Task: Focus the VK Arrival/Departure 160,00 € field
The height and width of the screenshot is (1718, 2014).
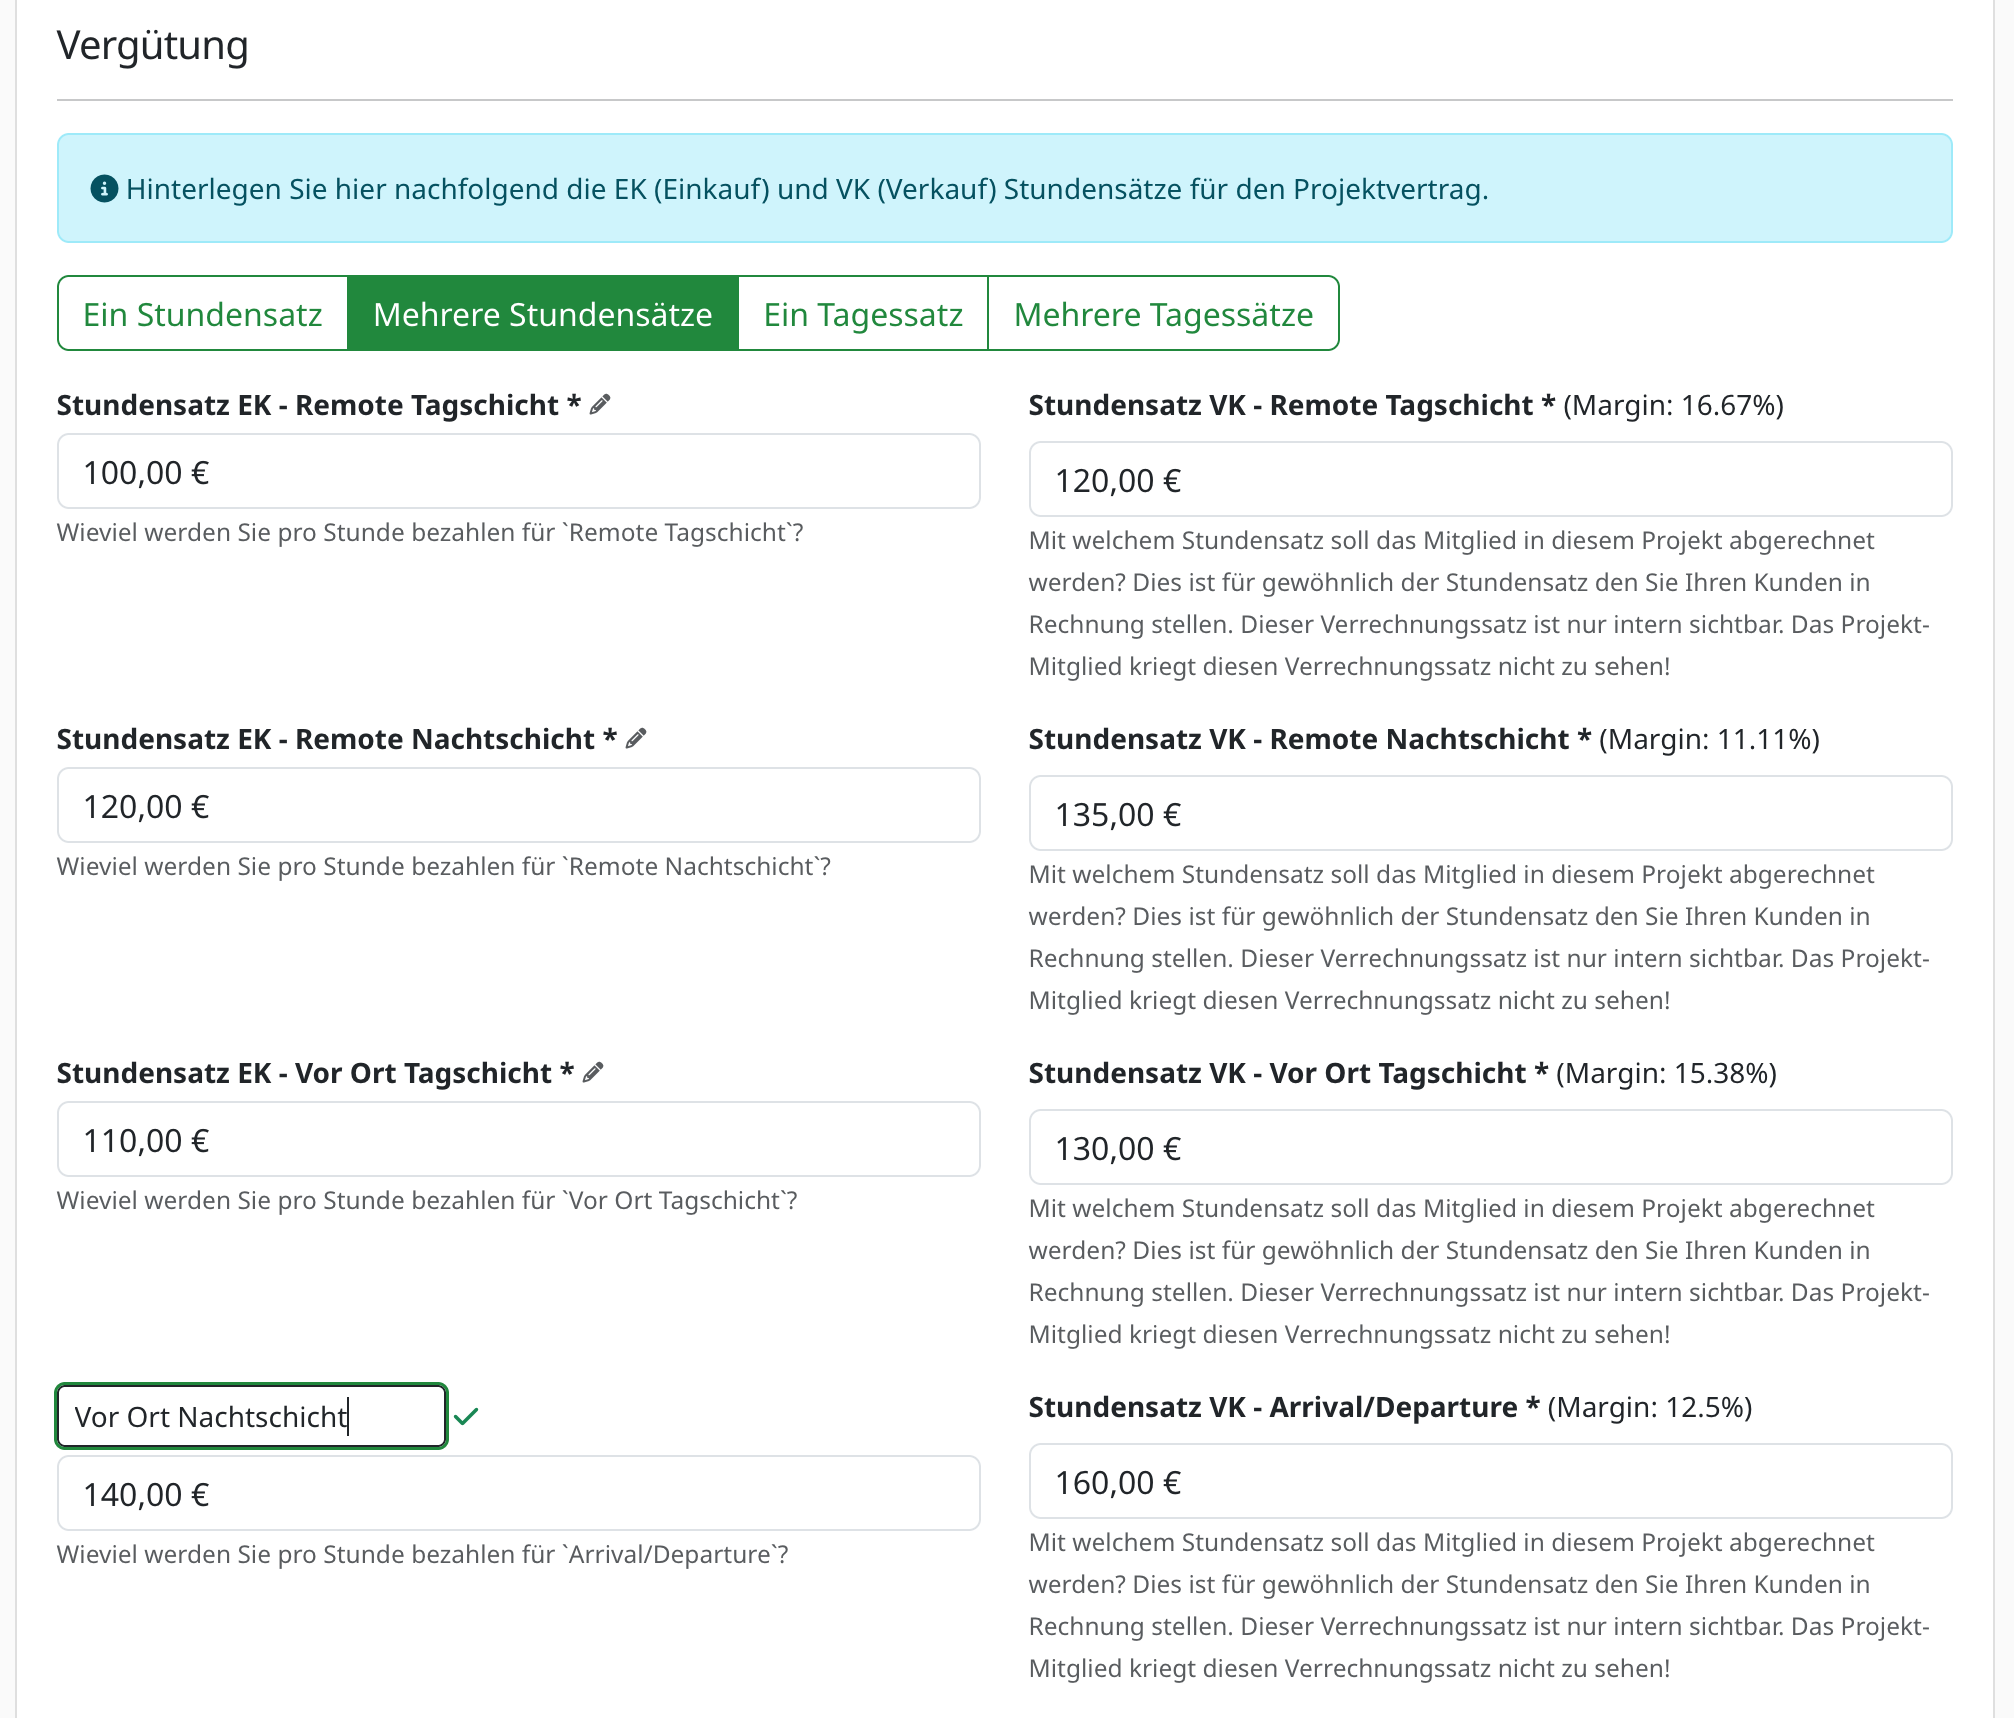Action: click(1490, 1482)
